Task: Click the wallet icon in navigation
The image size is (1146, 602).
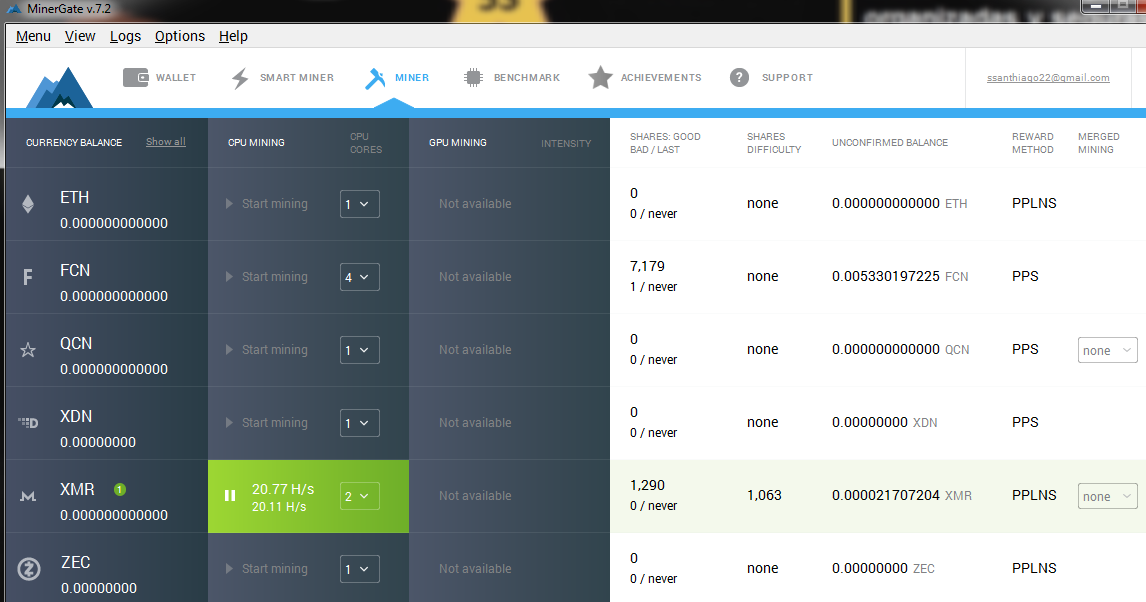Action: (135, 77)
